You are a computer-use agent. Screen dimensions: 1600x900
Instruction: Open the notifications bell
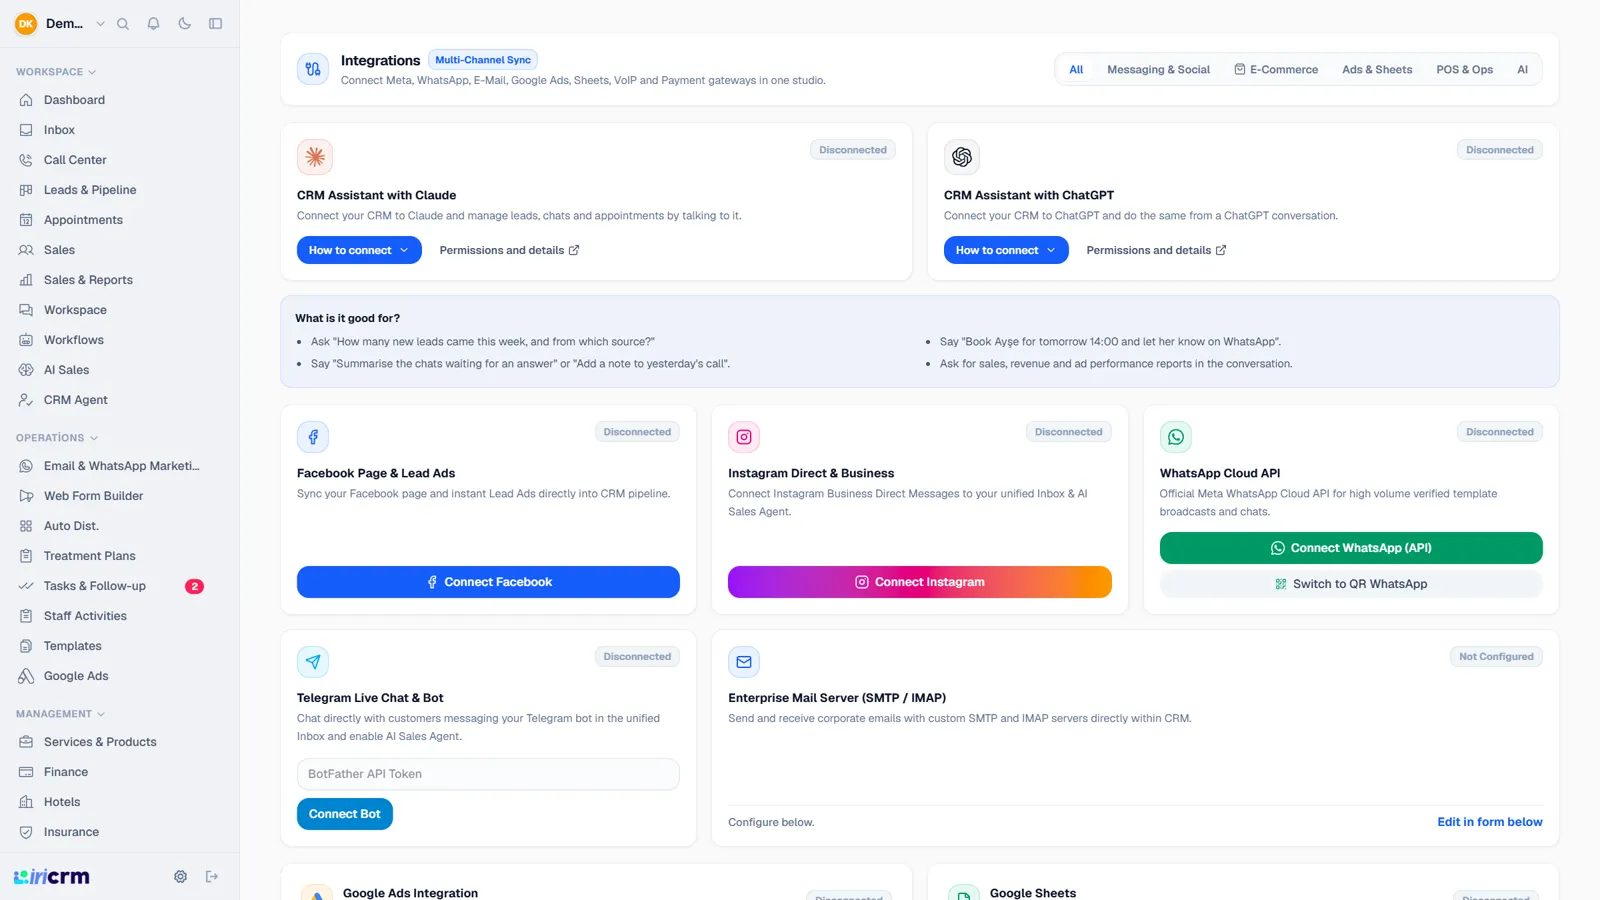point(153,24)
